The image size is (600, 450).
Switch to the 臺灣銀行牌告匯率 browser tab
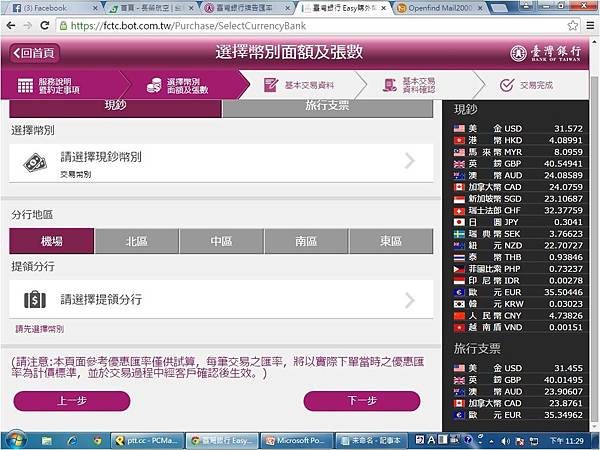click(248, 8)
